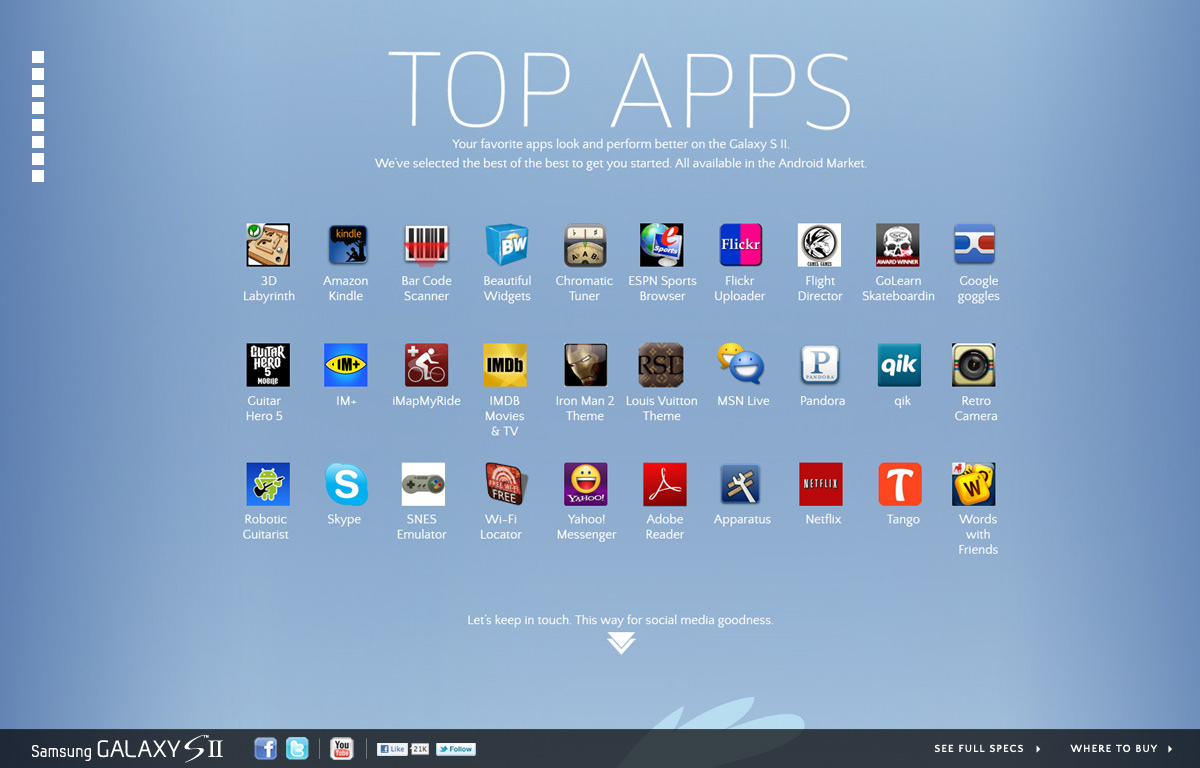Screen dimensions: 1200x768
Task: Open the MSN Live icon
Action: click(x=741, y=365)
